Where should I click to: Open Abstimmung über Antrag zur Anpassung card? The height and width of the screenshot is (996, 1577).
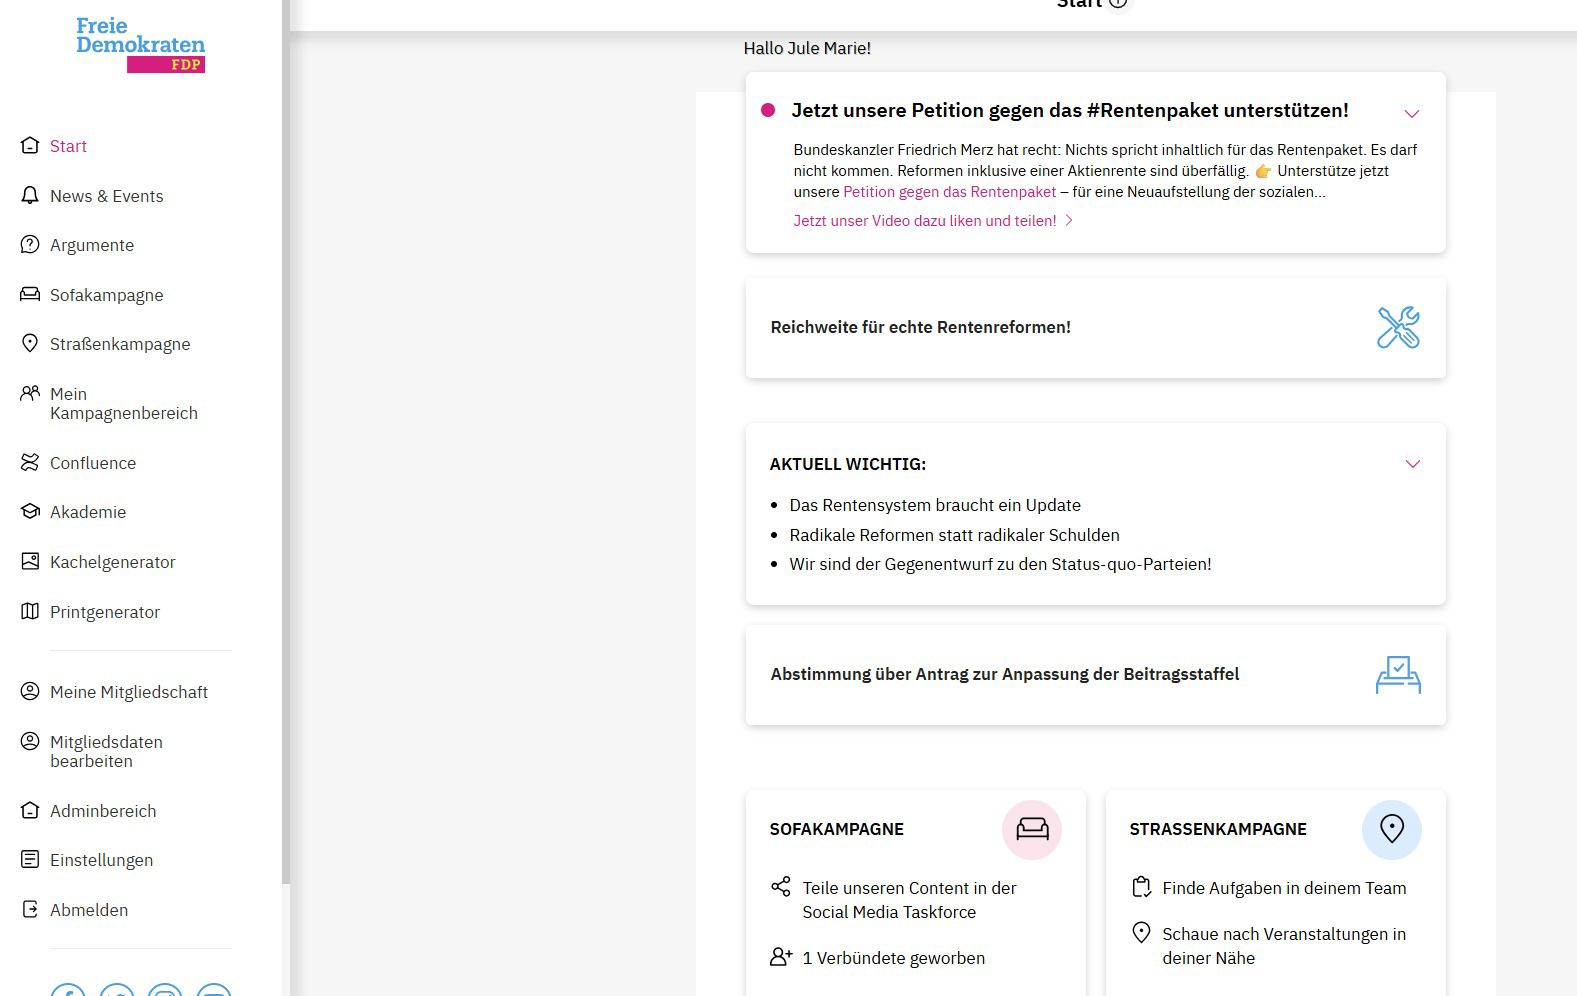point(1095,675)
